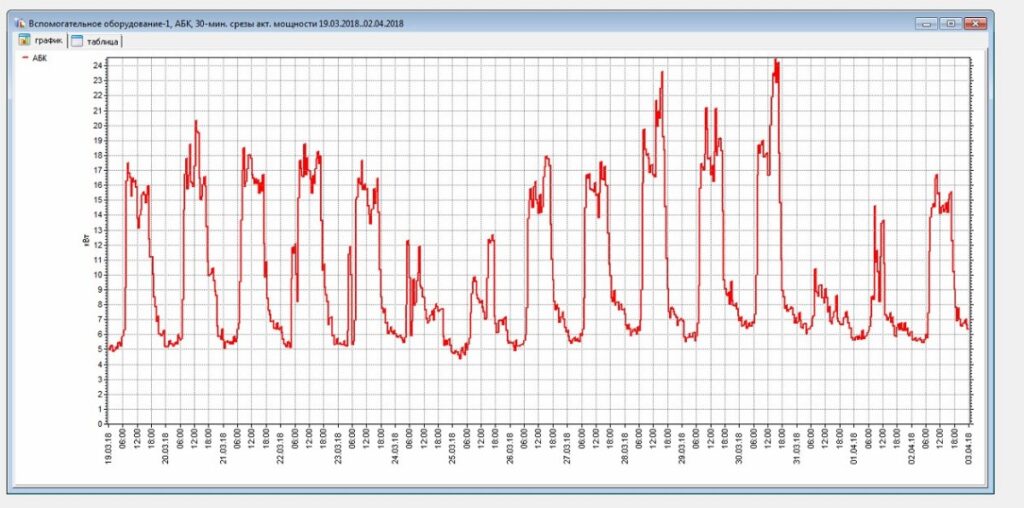Click the highest peak on 30.03.18

click(775, 60)
